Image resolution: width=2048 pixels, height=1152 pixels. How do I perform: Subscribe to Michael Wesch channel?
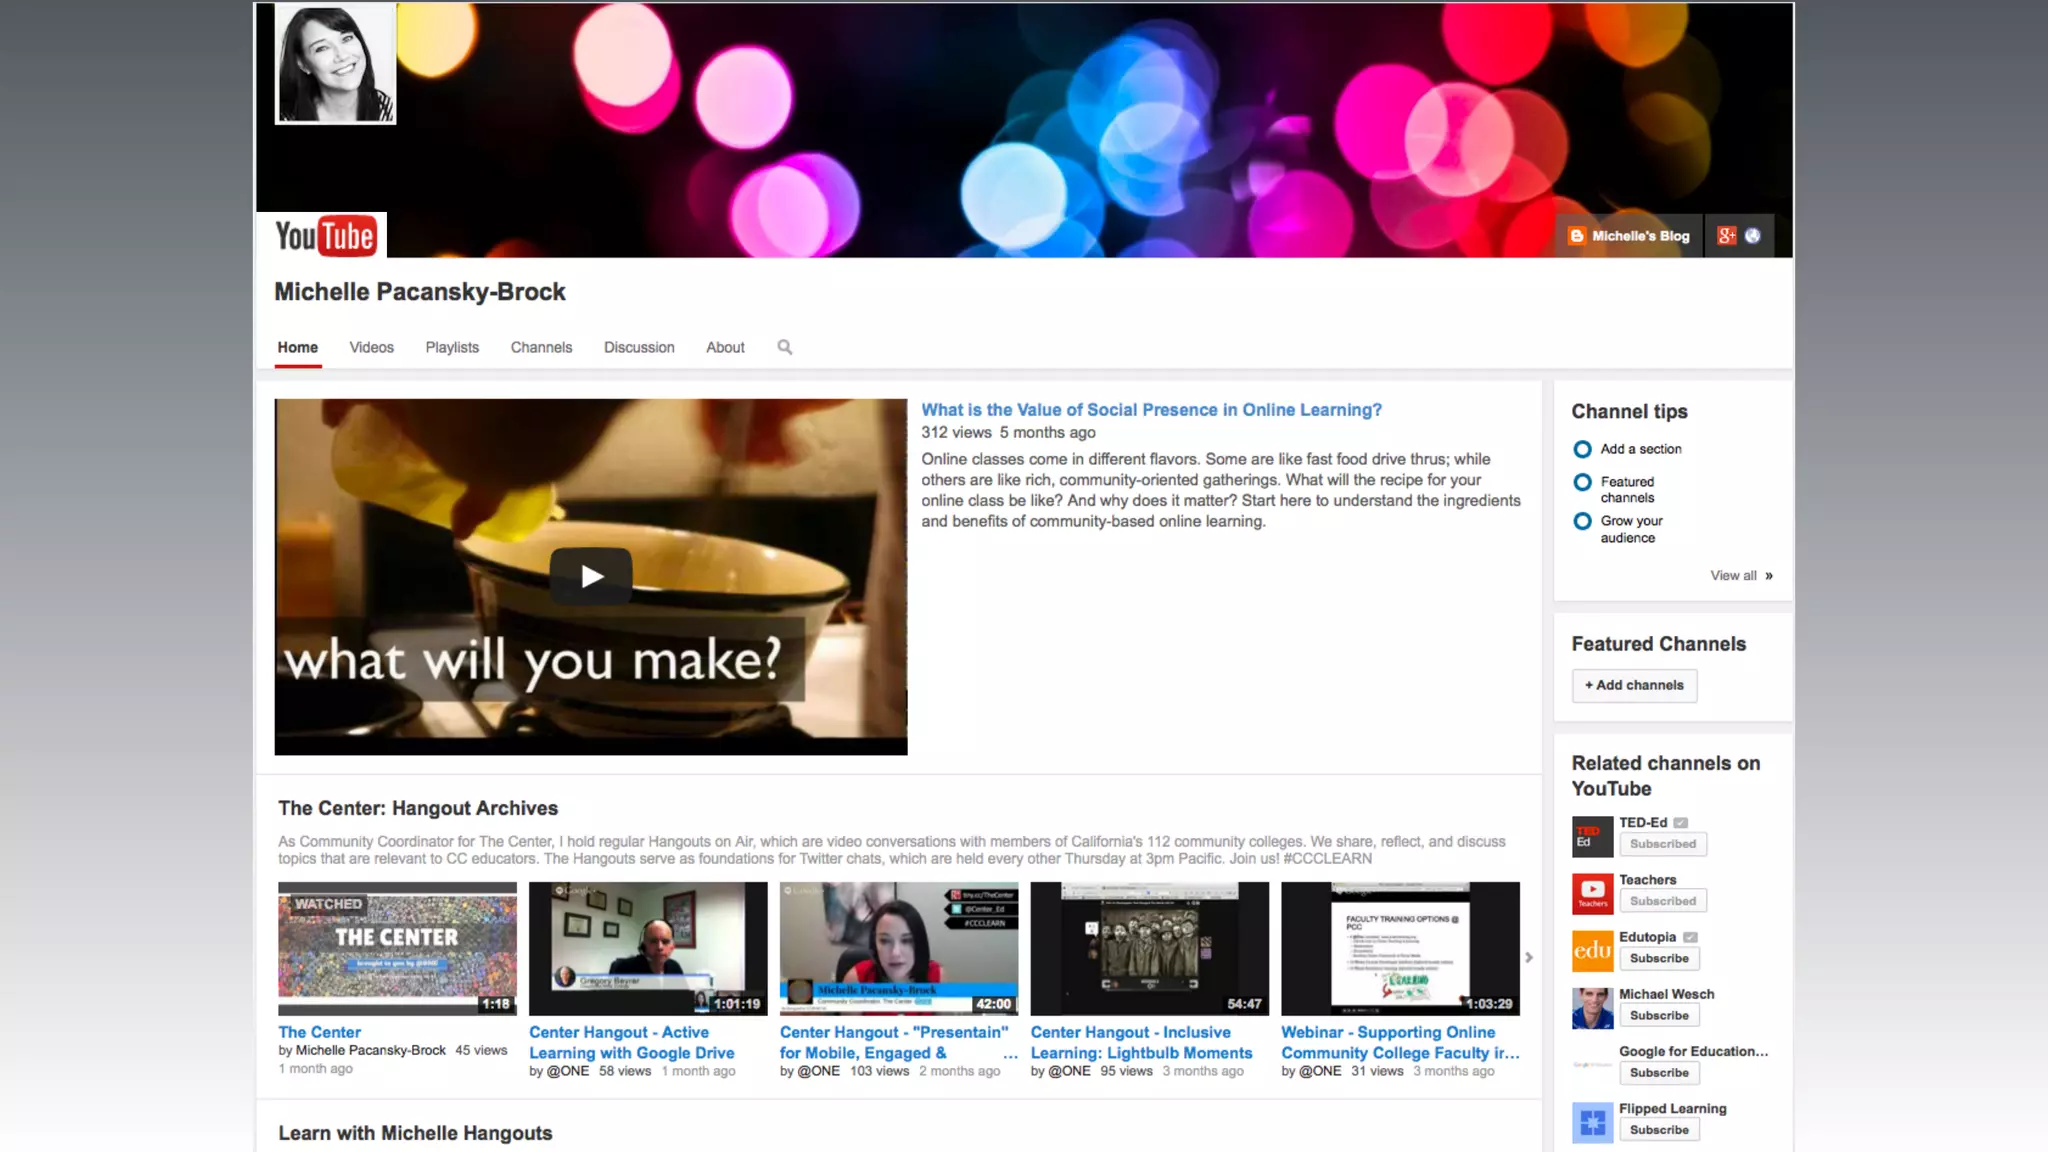(x=1658, y=1015)
